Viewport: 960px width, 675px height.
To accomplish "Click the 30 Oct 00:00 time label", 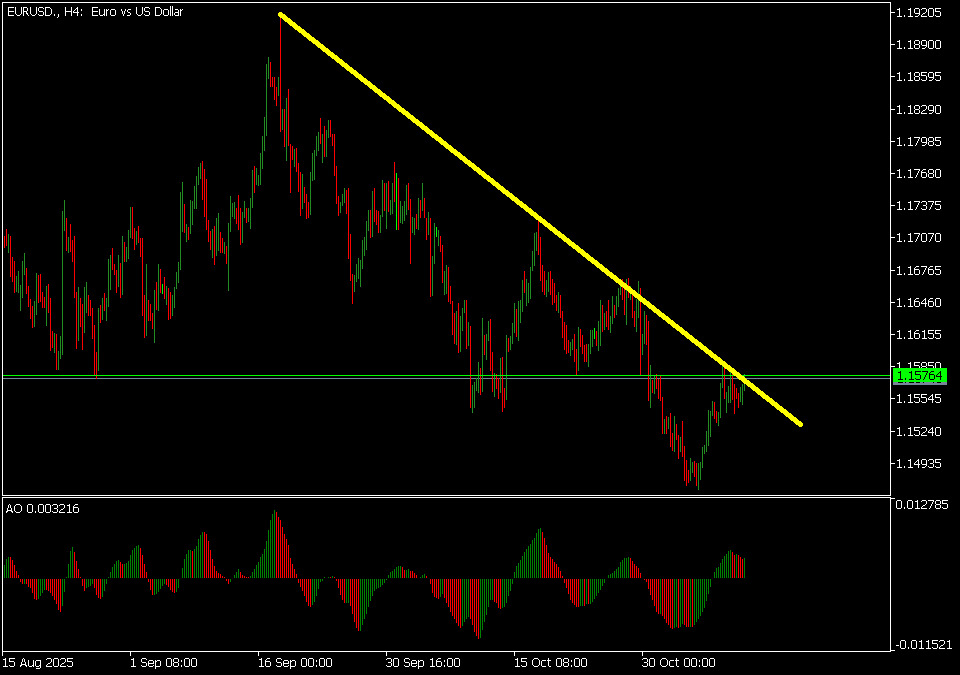I will pyautogui.click(x=676, y=662).
